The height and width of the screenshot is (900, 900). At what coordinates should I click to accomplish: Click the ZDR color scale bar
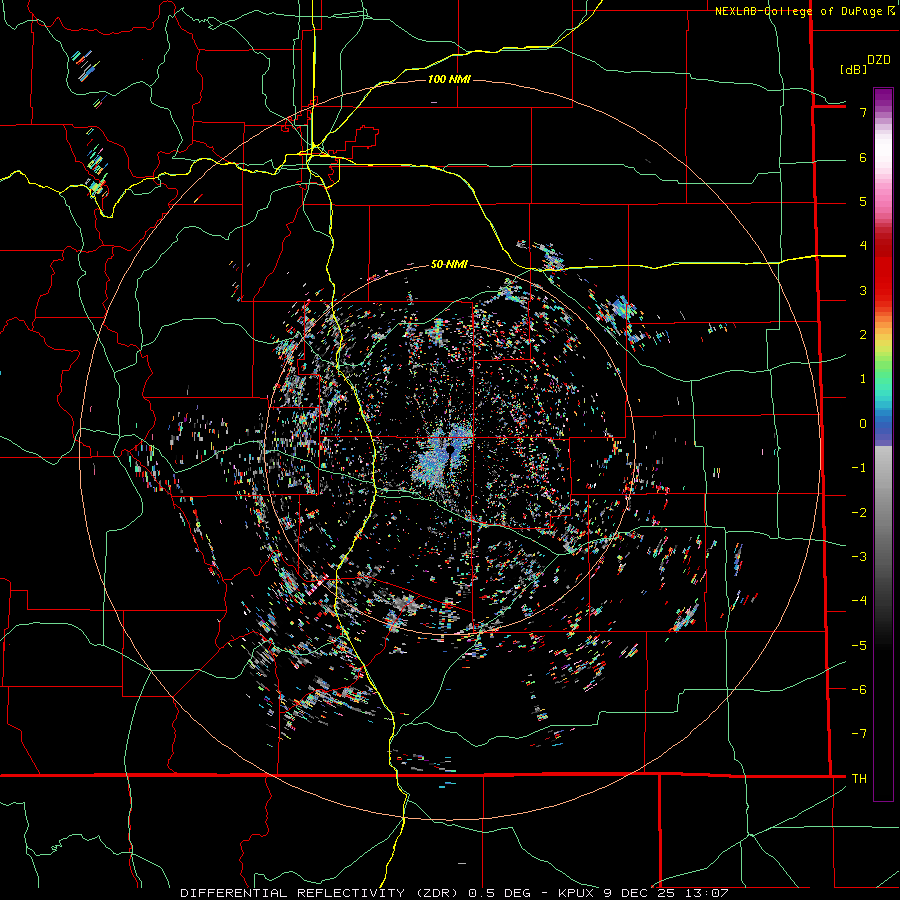883,444
